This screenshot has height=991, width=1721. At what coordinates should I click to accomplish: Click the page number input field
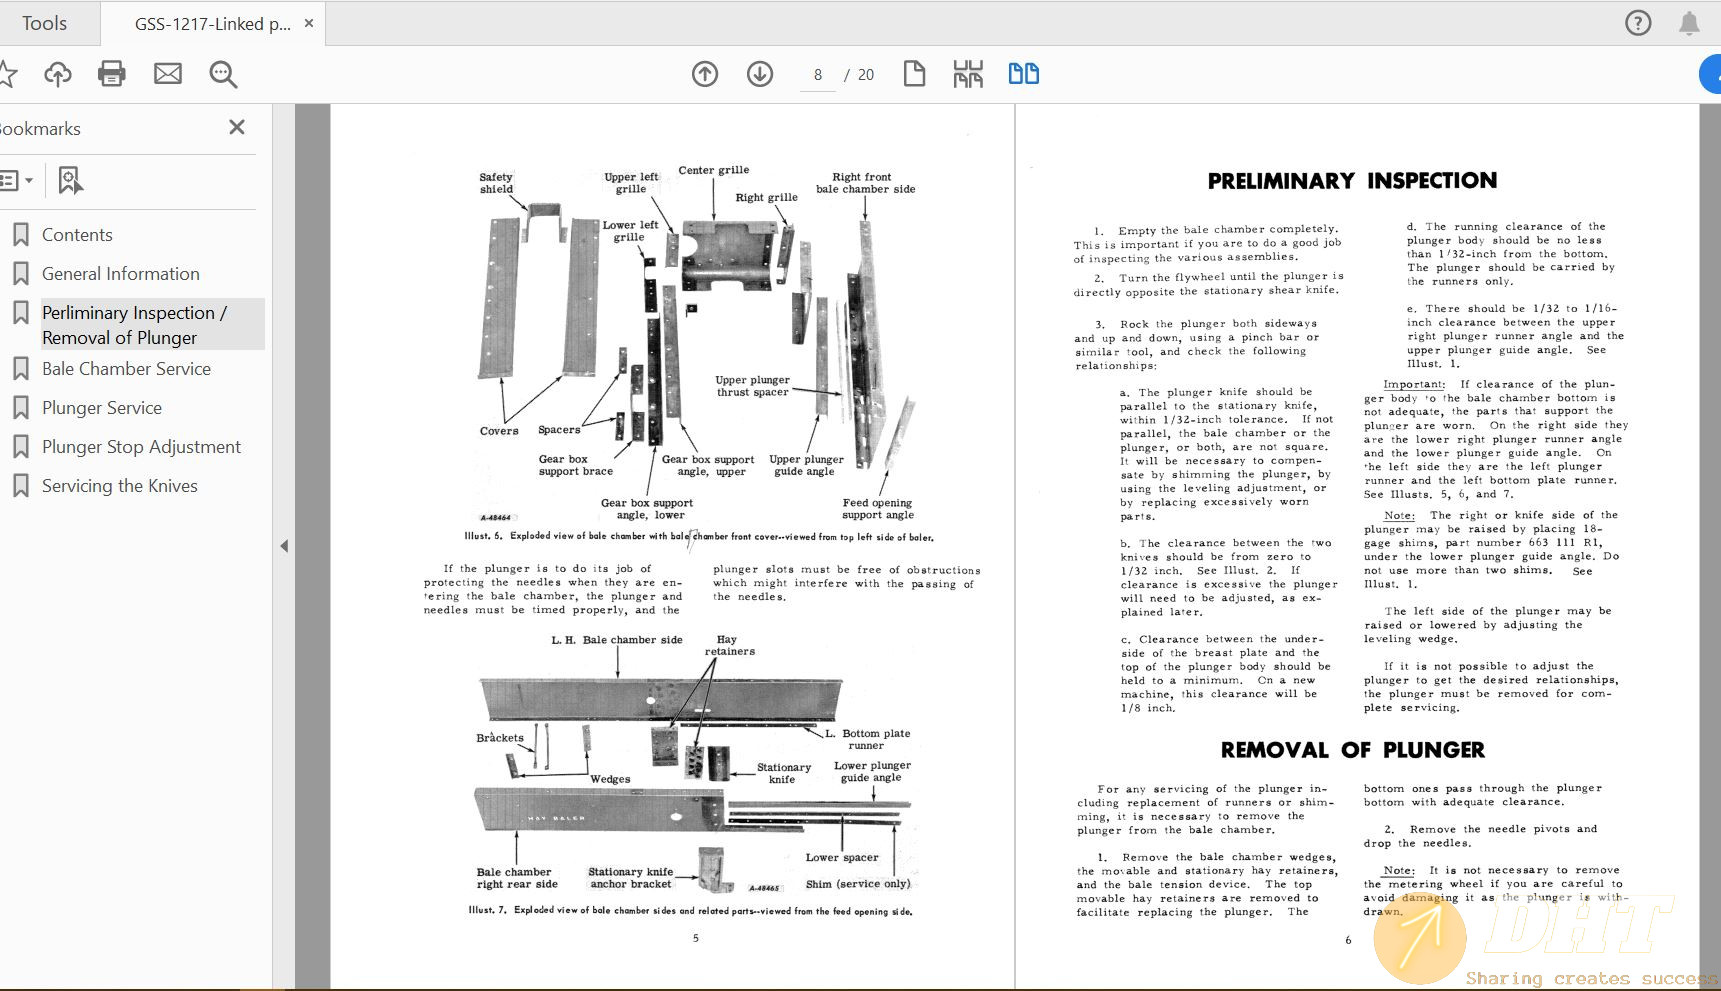pos(818,75)
